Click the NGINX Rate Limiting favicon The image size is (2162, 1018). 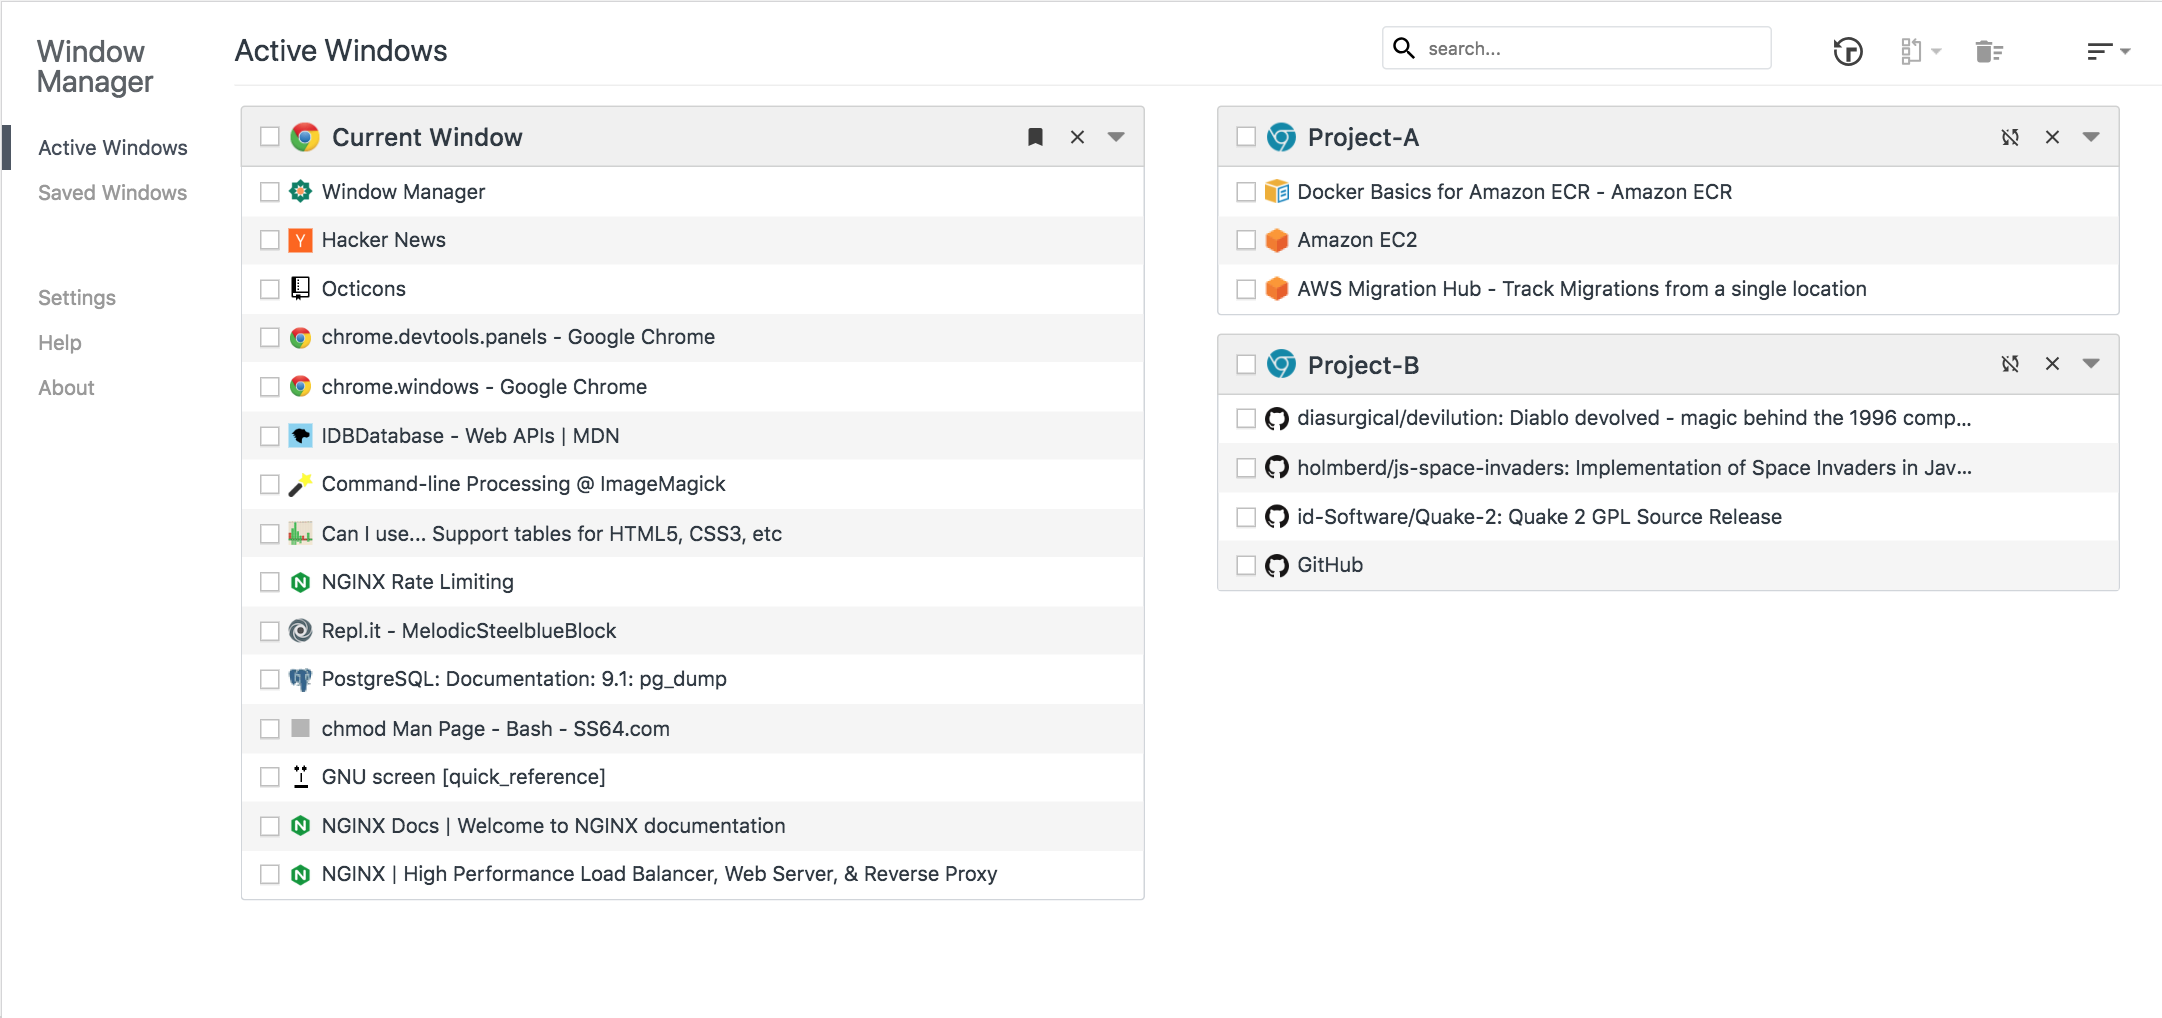[x=300, y=582]
